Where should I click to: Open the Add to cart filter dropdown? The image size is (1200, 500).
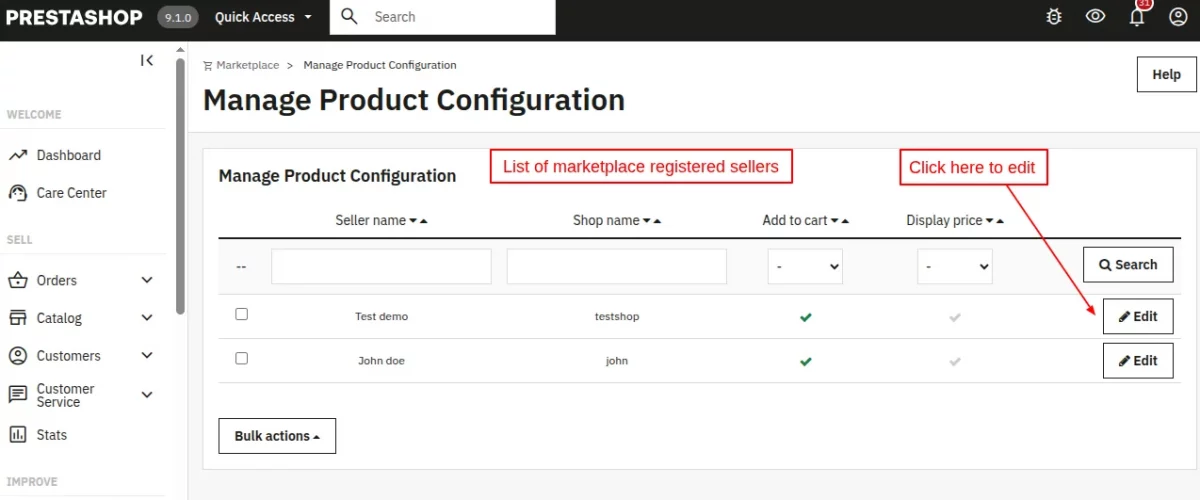pos(805,267)
